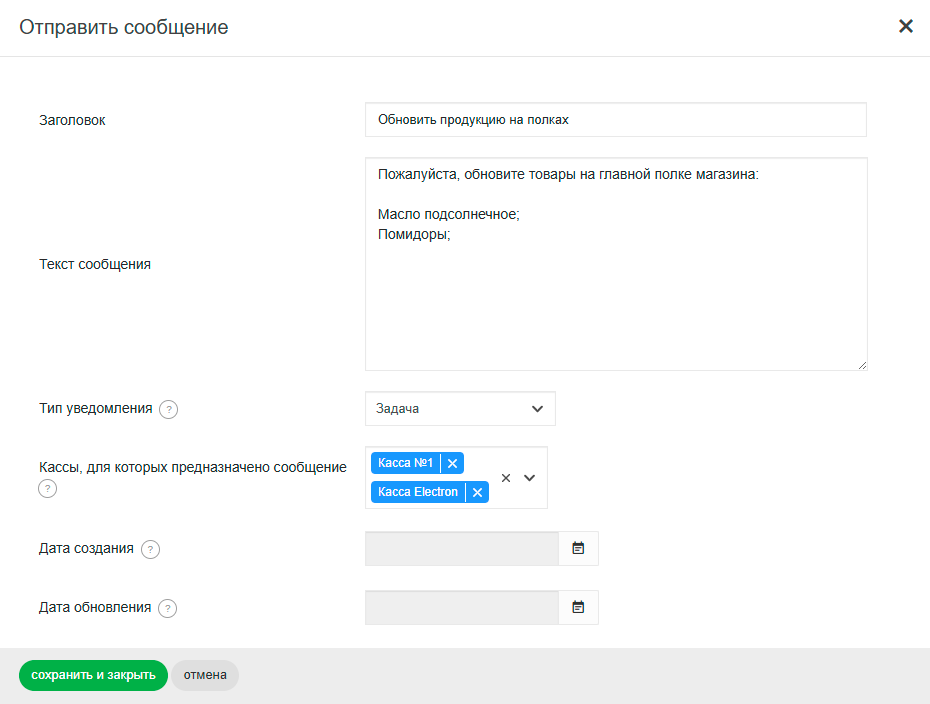
Task: Open help icon next to Дата обновления
Action: point(168,609)
